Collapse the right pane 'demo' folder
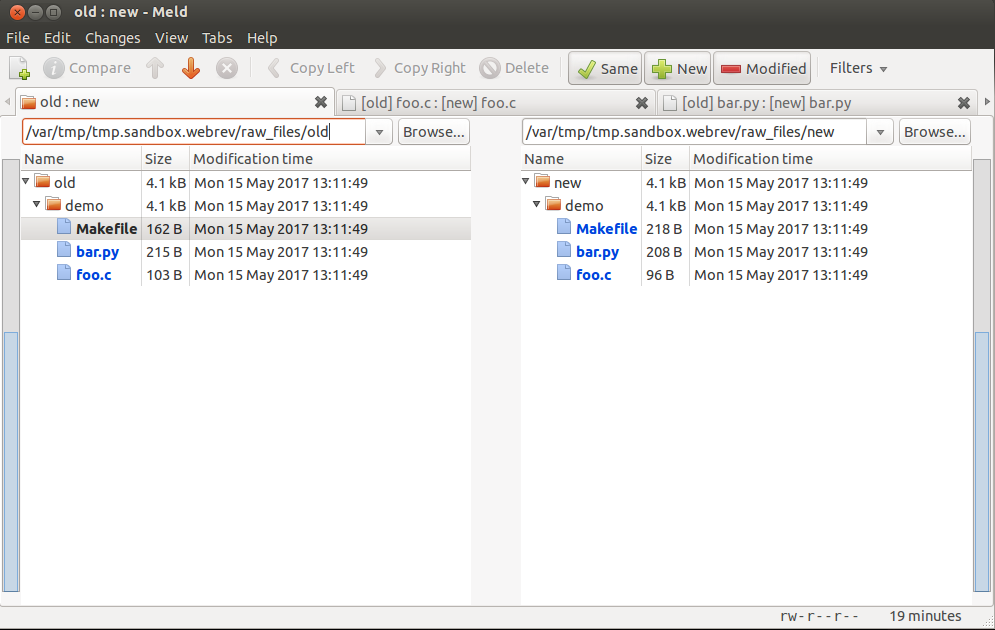The height and width of the screenshot is (630, 995). (537, 204)
